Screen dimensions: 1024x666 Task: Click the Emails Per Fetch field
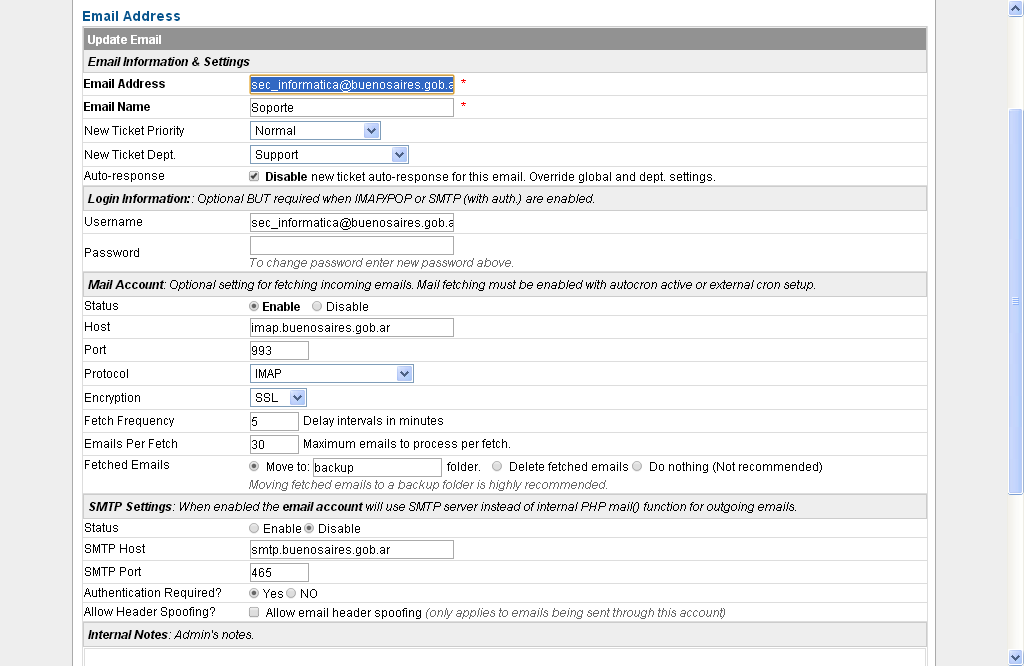[274, 445]
